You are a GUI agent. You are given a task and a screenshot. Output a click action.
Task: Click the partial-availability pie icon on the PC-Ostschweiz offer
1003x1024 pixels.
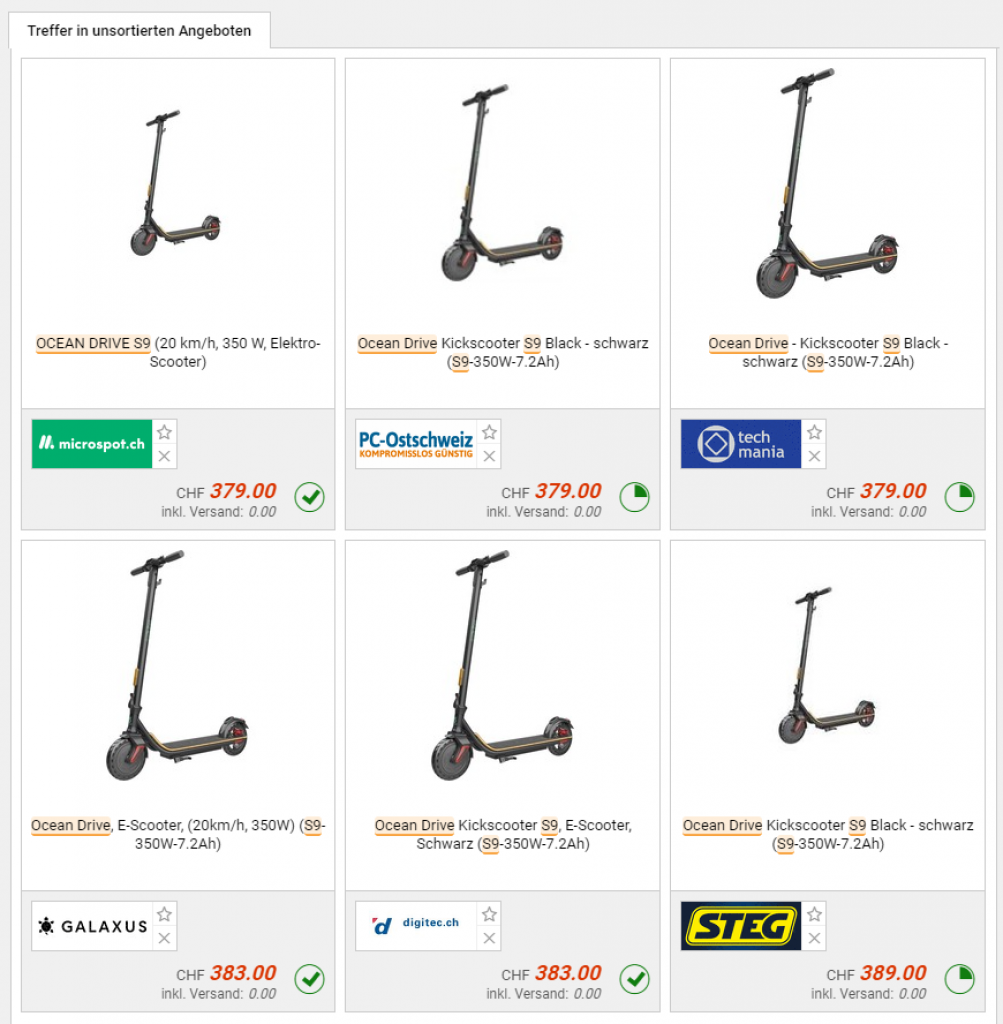coord(634,497)
